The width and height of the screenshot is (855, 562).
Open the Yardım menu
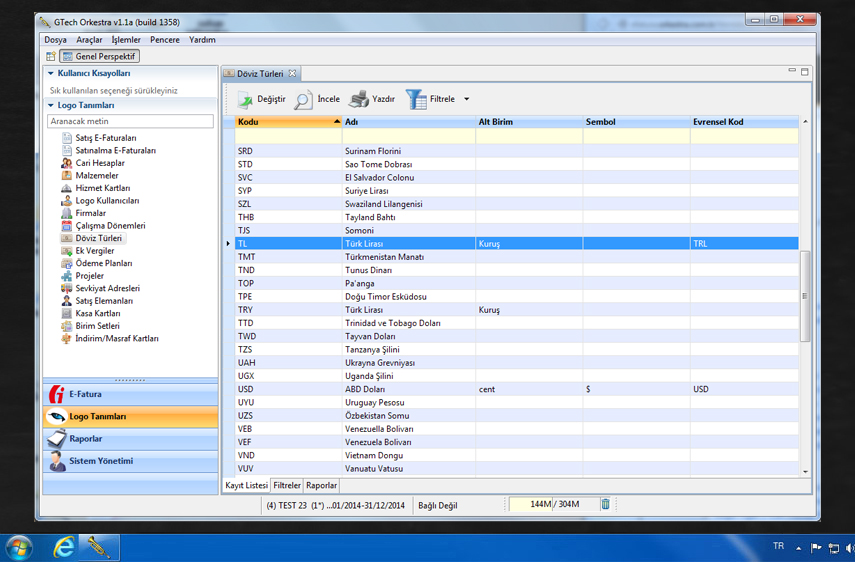(x=202, y=40)
